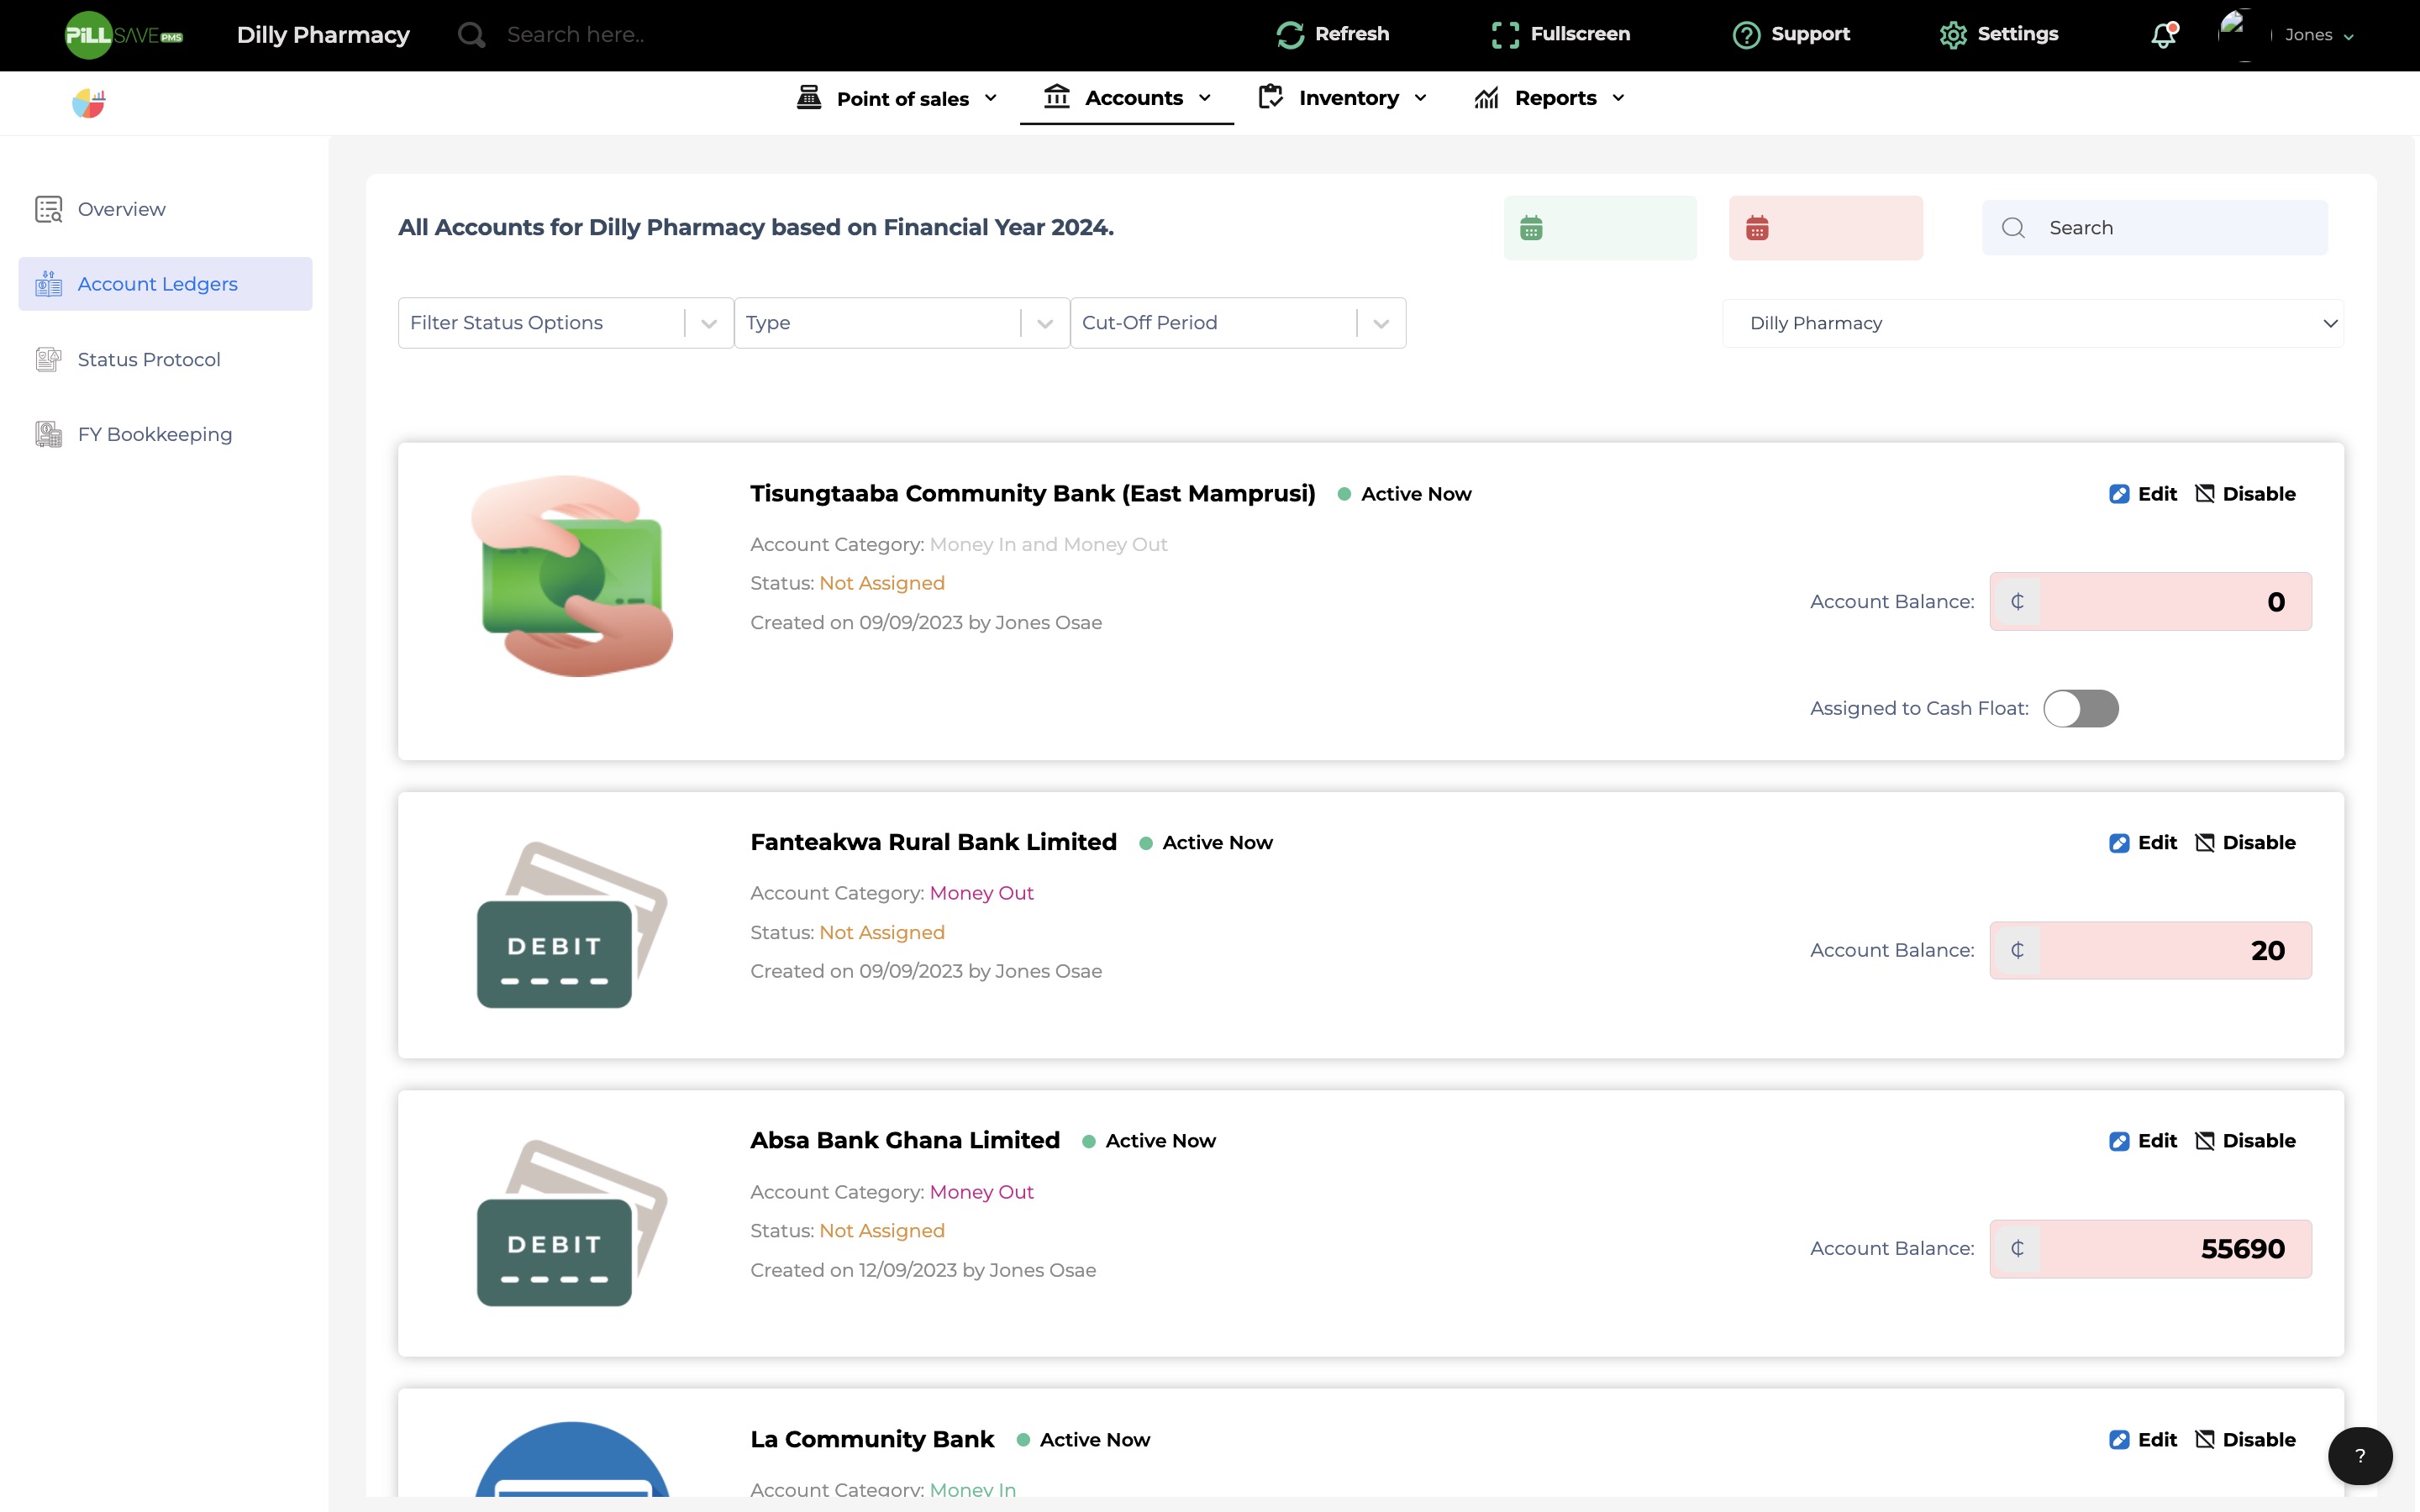Click the Settings label in header

tap(2018, 34)
